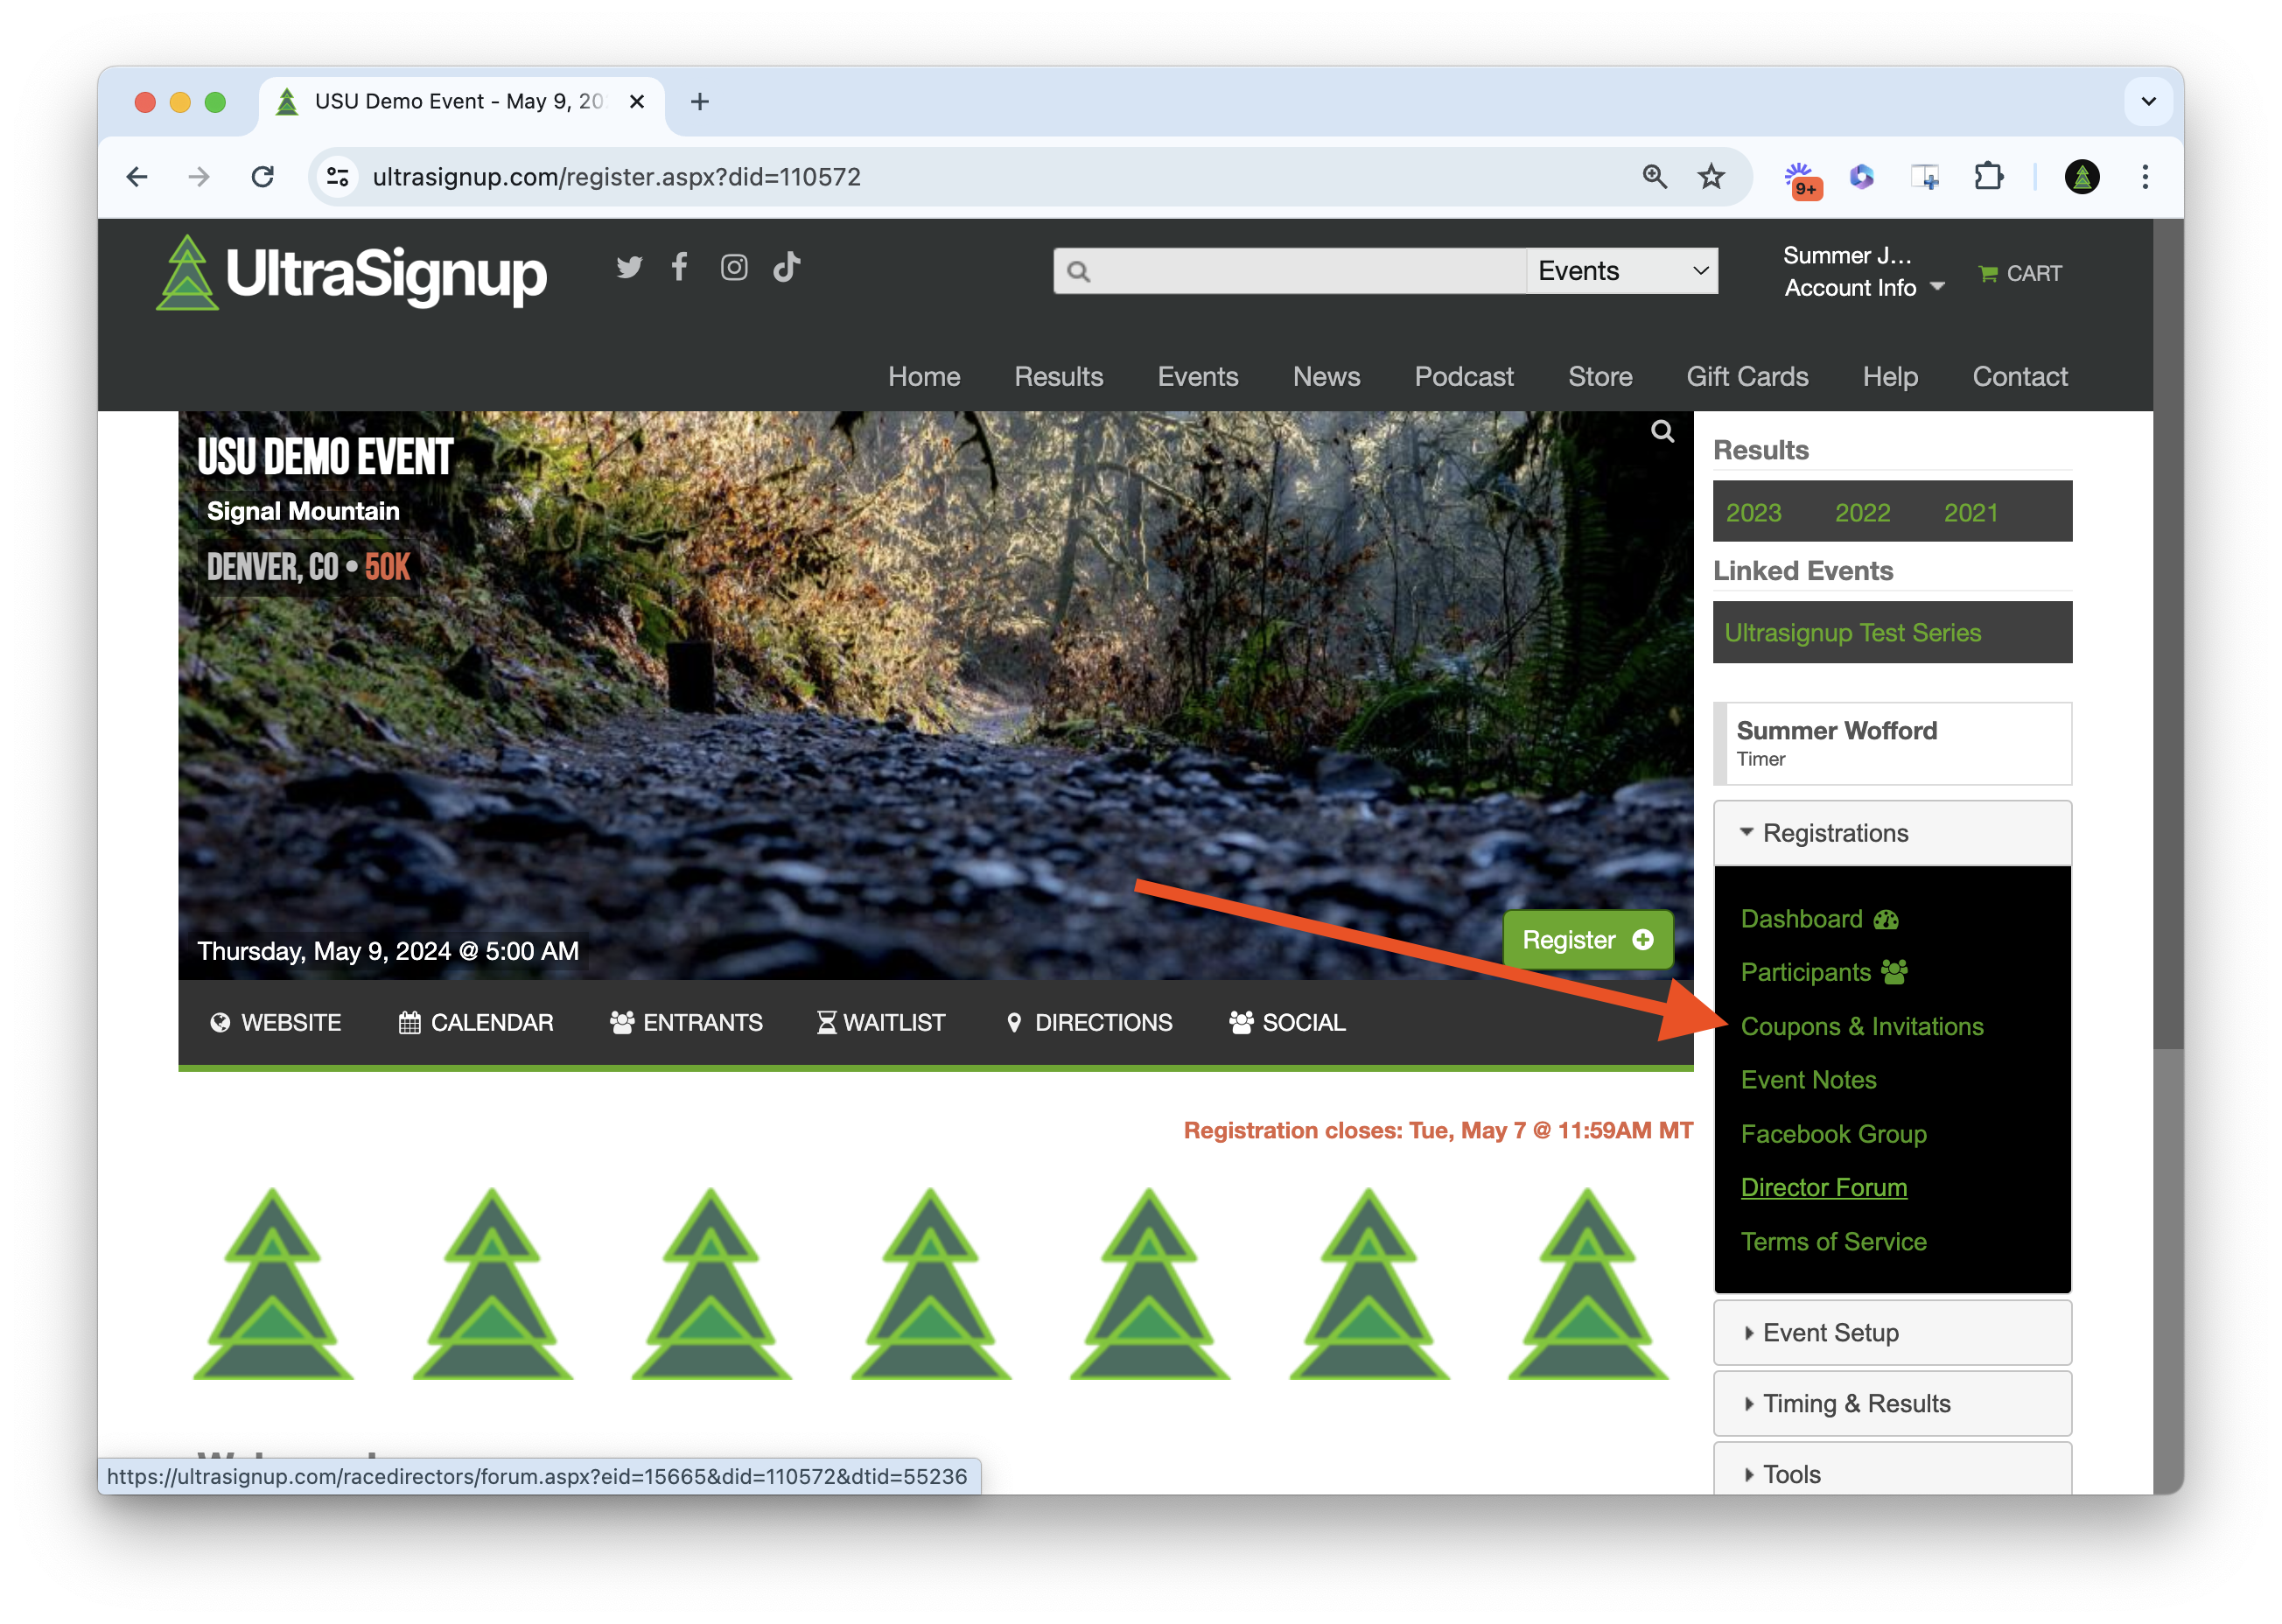
Task: Open UltraSignup's Twitter page icon
Action: coord(629,267)
